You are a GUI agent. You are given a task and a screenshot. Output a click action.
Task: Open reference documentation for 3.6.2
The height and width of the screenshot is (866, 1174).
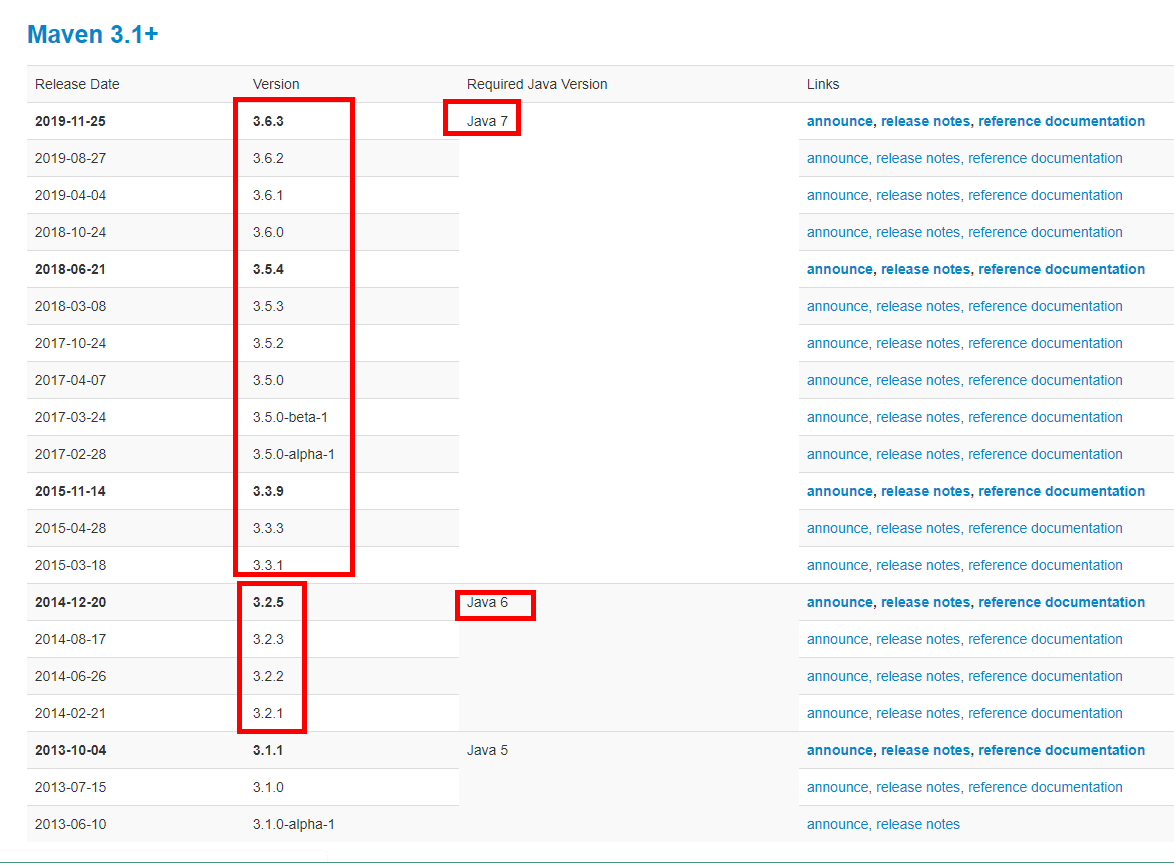[1045, 158]
